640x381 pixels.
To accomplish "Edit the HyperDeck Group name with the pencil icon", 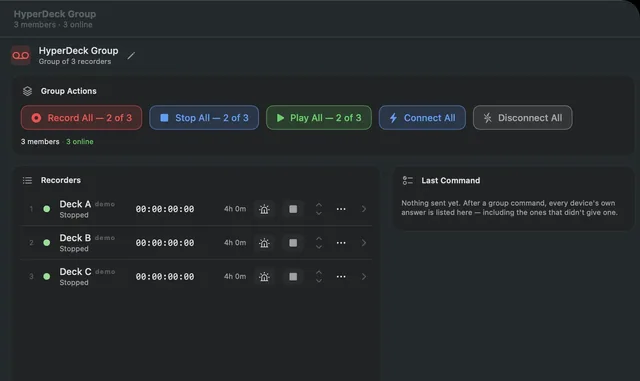I will [x=131, y=56].
